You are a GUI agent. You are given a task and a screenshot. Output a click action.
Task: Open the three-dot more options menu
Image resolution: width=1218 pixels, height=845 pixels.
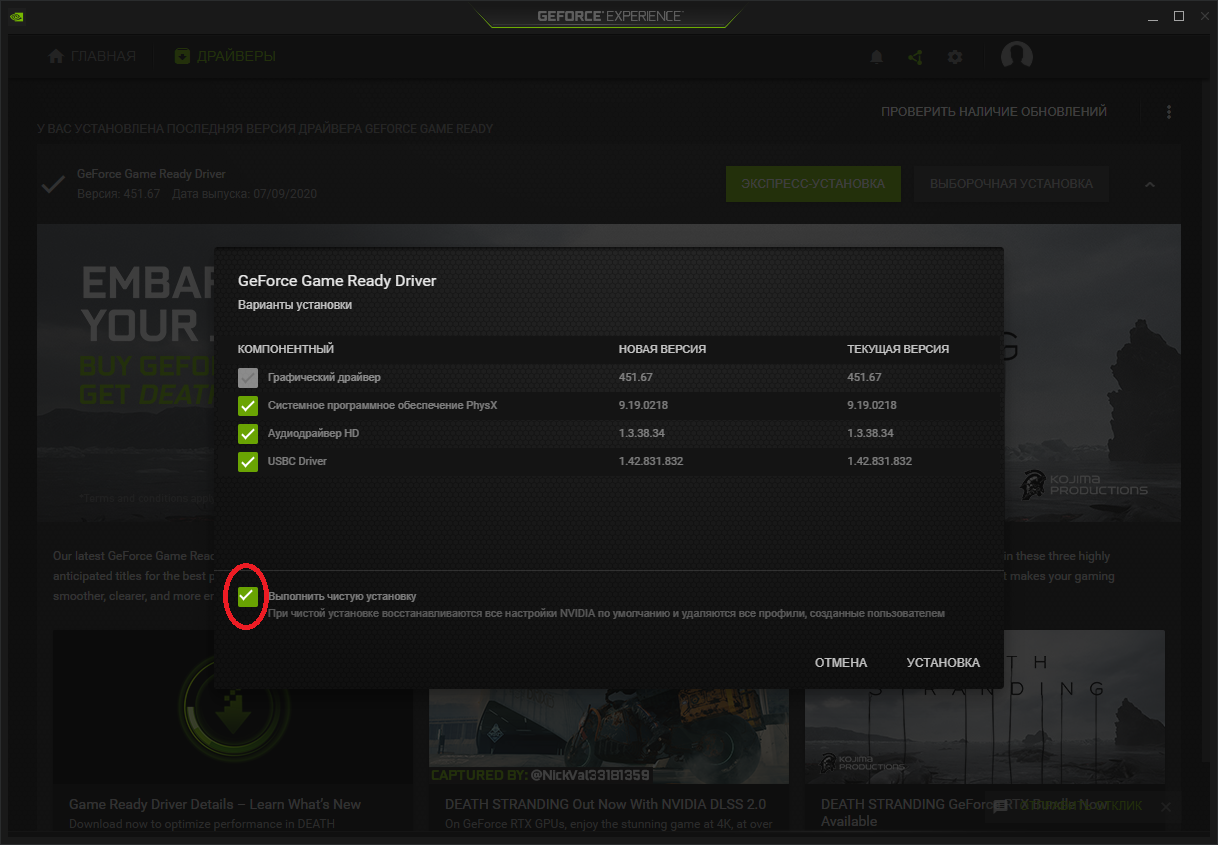[x=1168, y=112]
